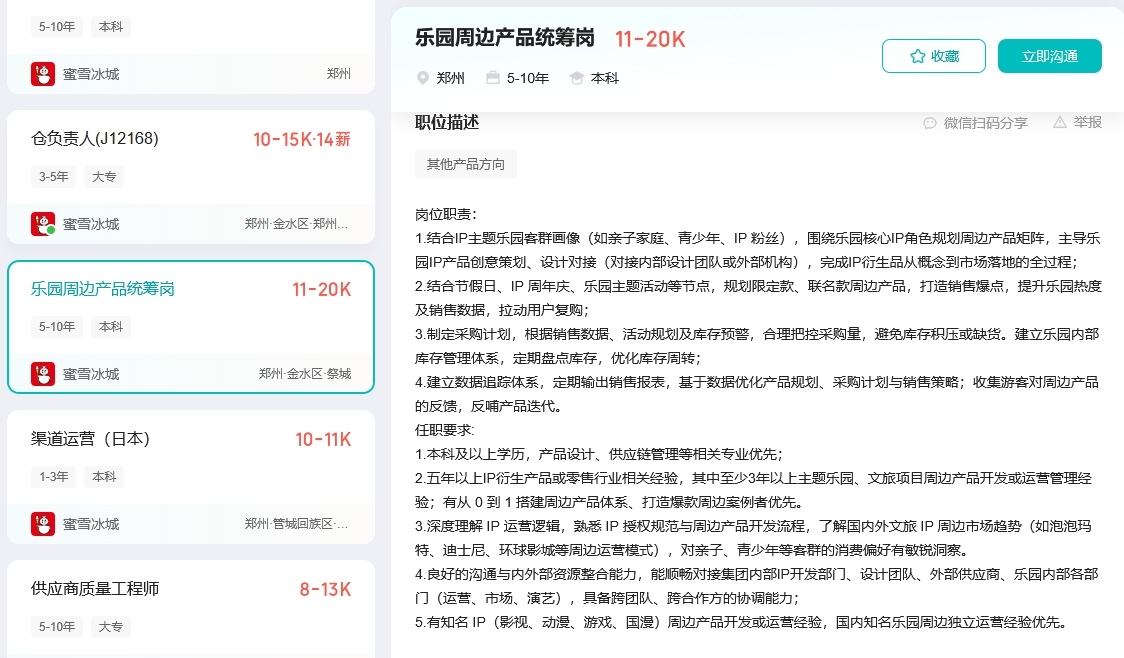
Task: Select the 供应商质量工程师 job listing
Action: click(x=95, y=589)
